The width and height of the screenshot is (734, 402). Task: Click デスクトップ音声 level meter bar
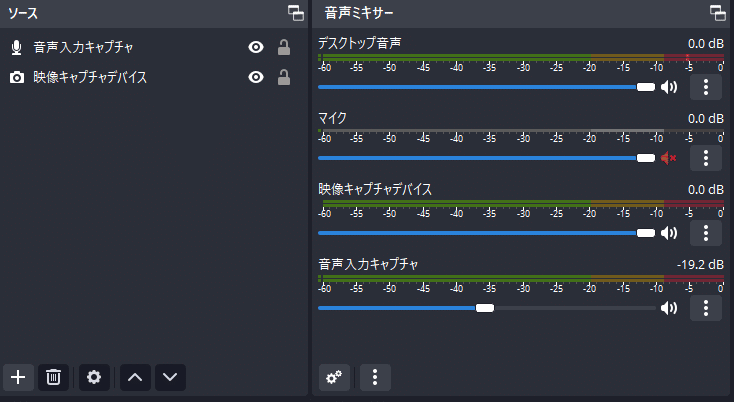click(x=521, y=58)
